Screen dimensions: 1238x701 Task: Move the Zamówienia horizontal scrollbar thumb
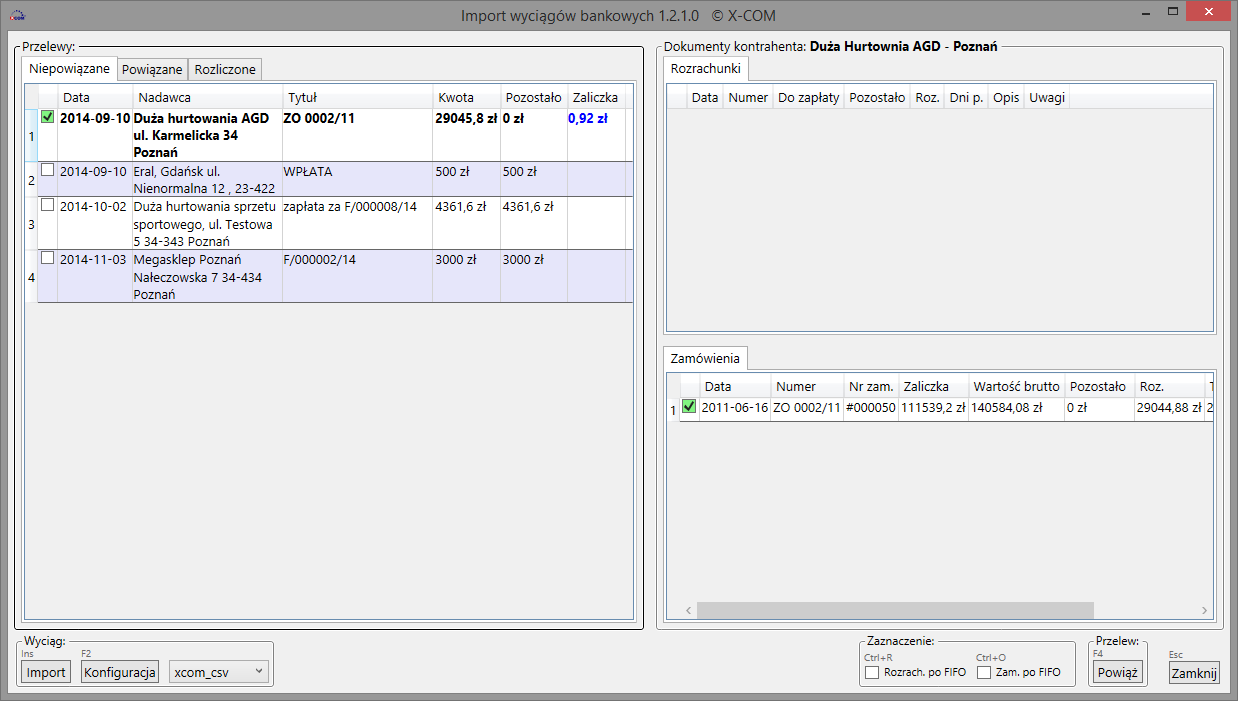[x=895, y=610]
